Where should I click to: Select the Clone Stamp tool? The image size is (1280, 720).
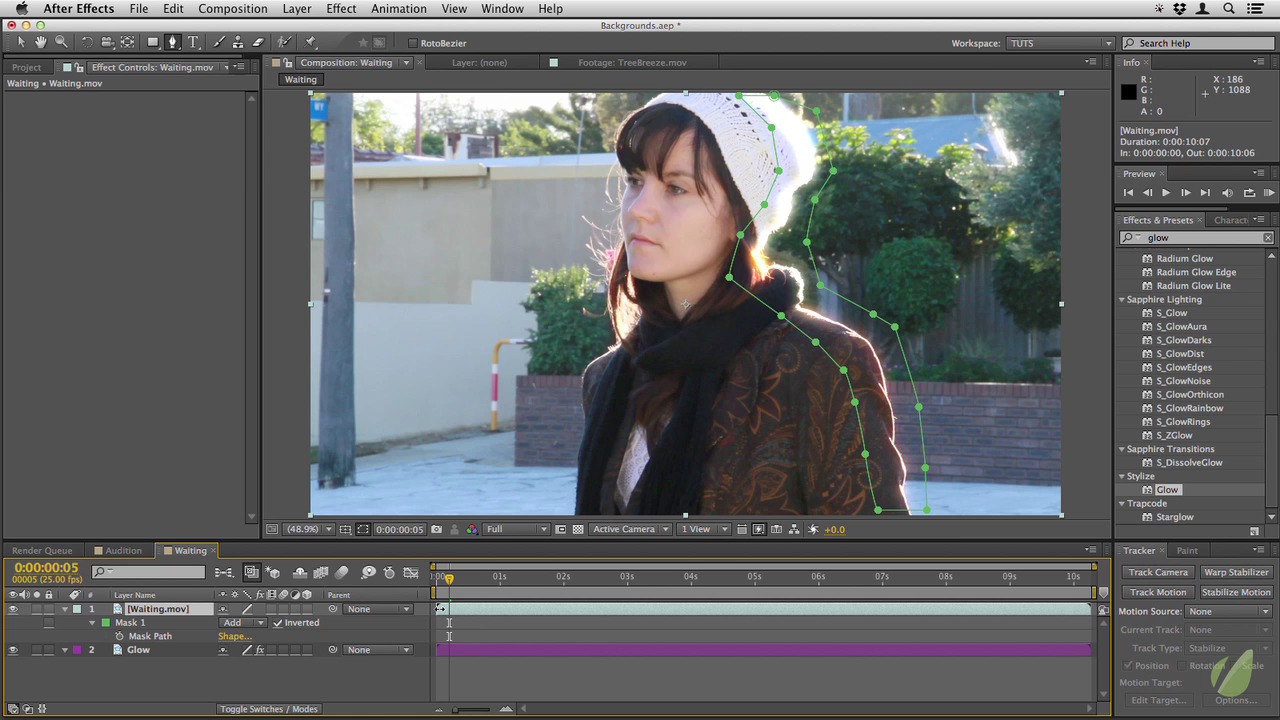pos(238,42)
